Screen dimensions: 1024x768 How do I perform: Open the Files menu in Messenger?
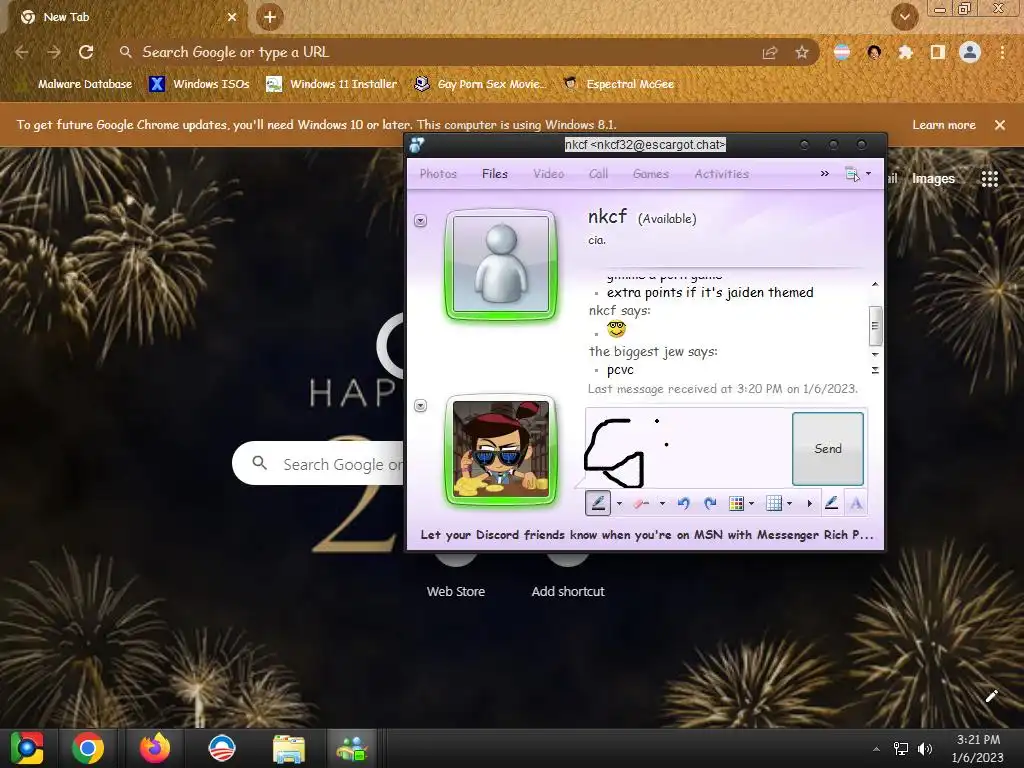(494, 174)
